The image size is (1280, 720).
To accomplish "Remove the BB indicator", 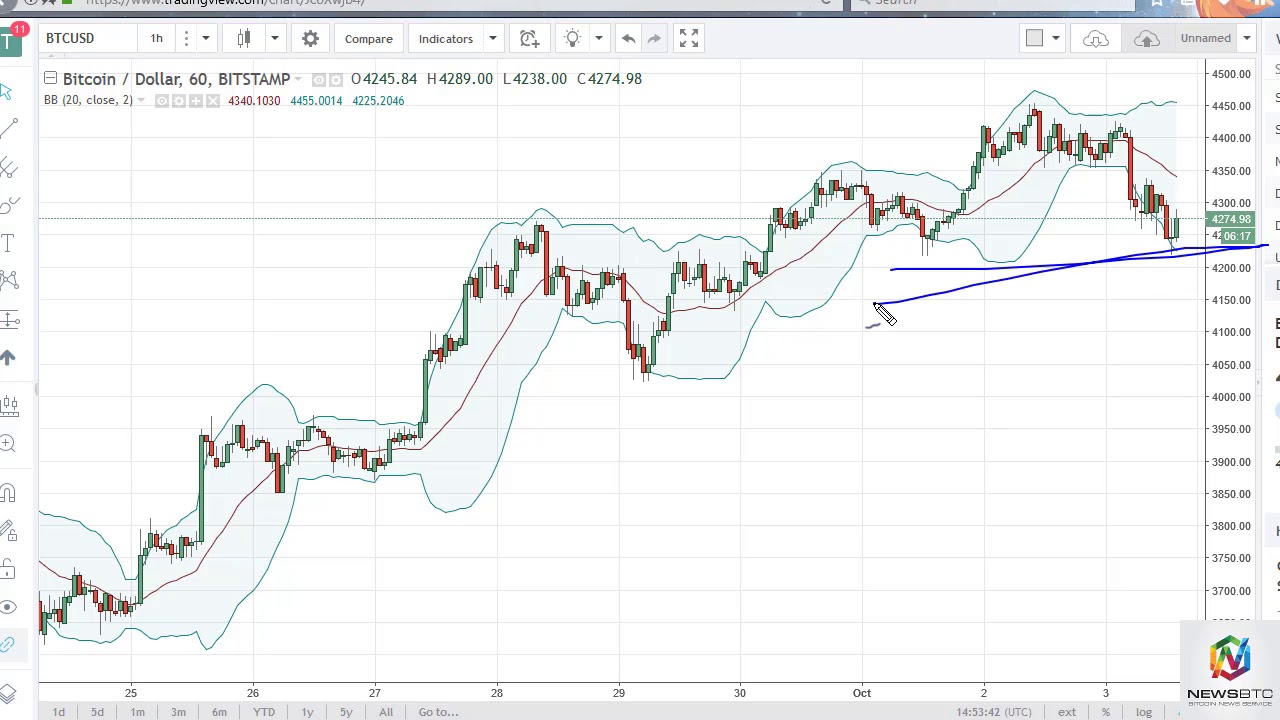I will (212, 101).
